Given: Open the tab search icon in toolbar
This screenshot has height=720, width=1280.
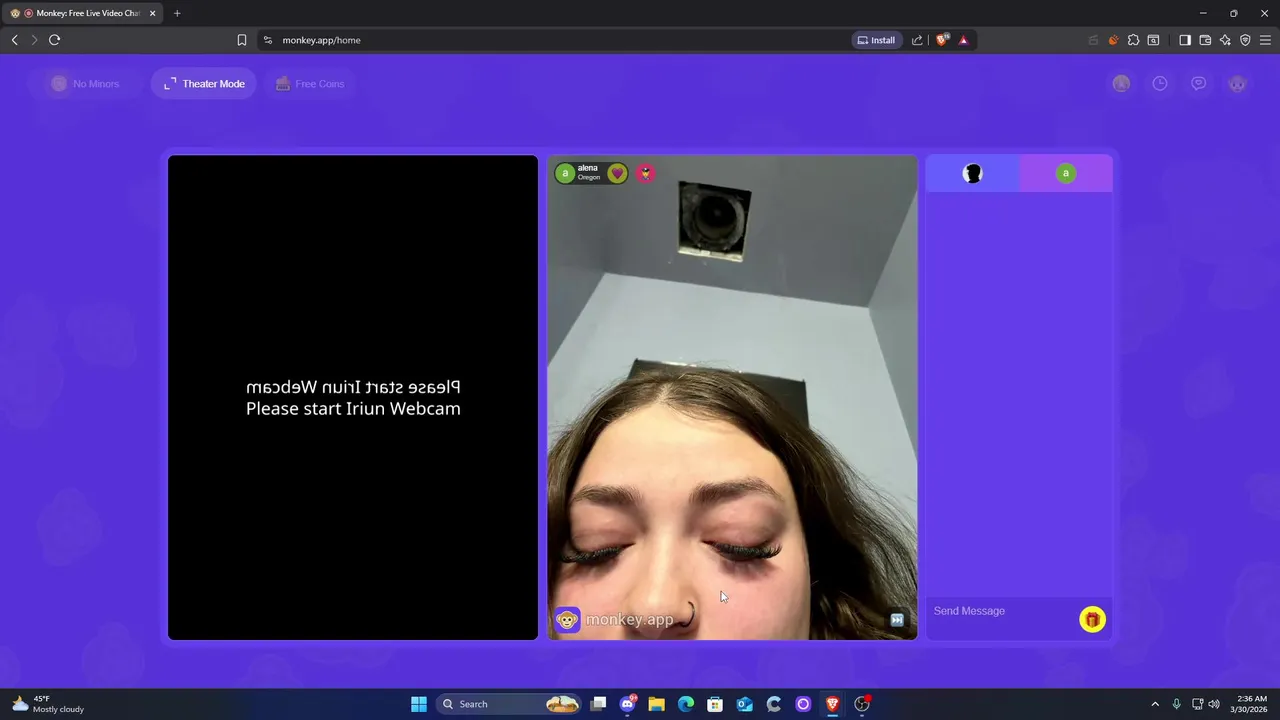Looking at the screenshot, I should coord(1153,40).
